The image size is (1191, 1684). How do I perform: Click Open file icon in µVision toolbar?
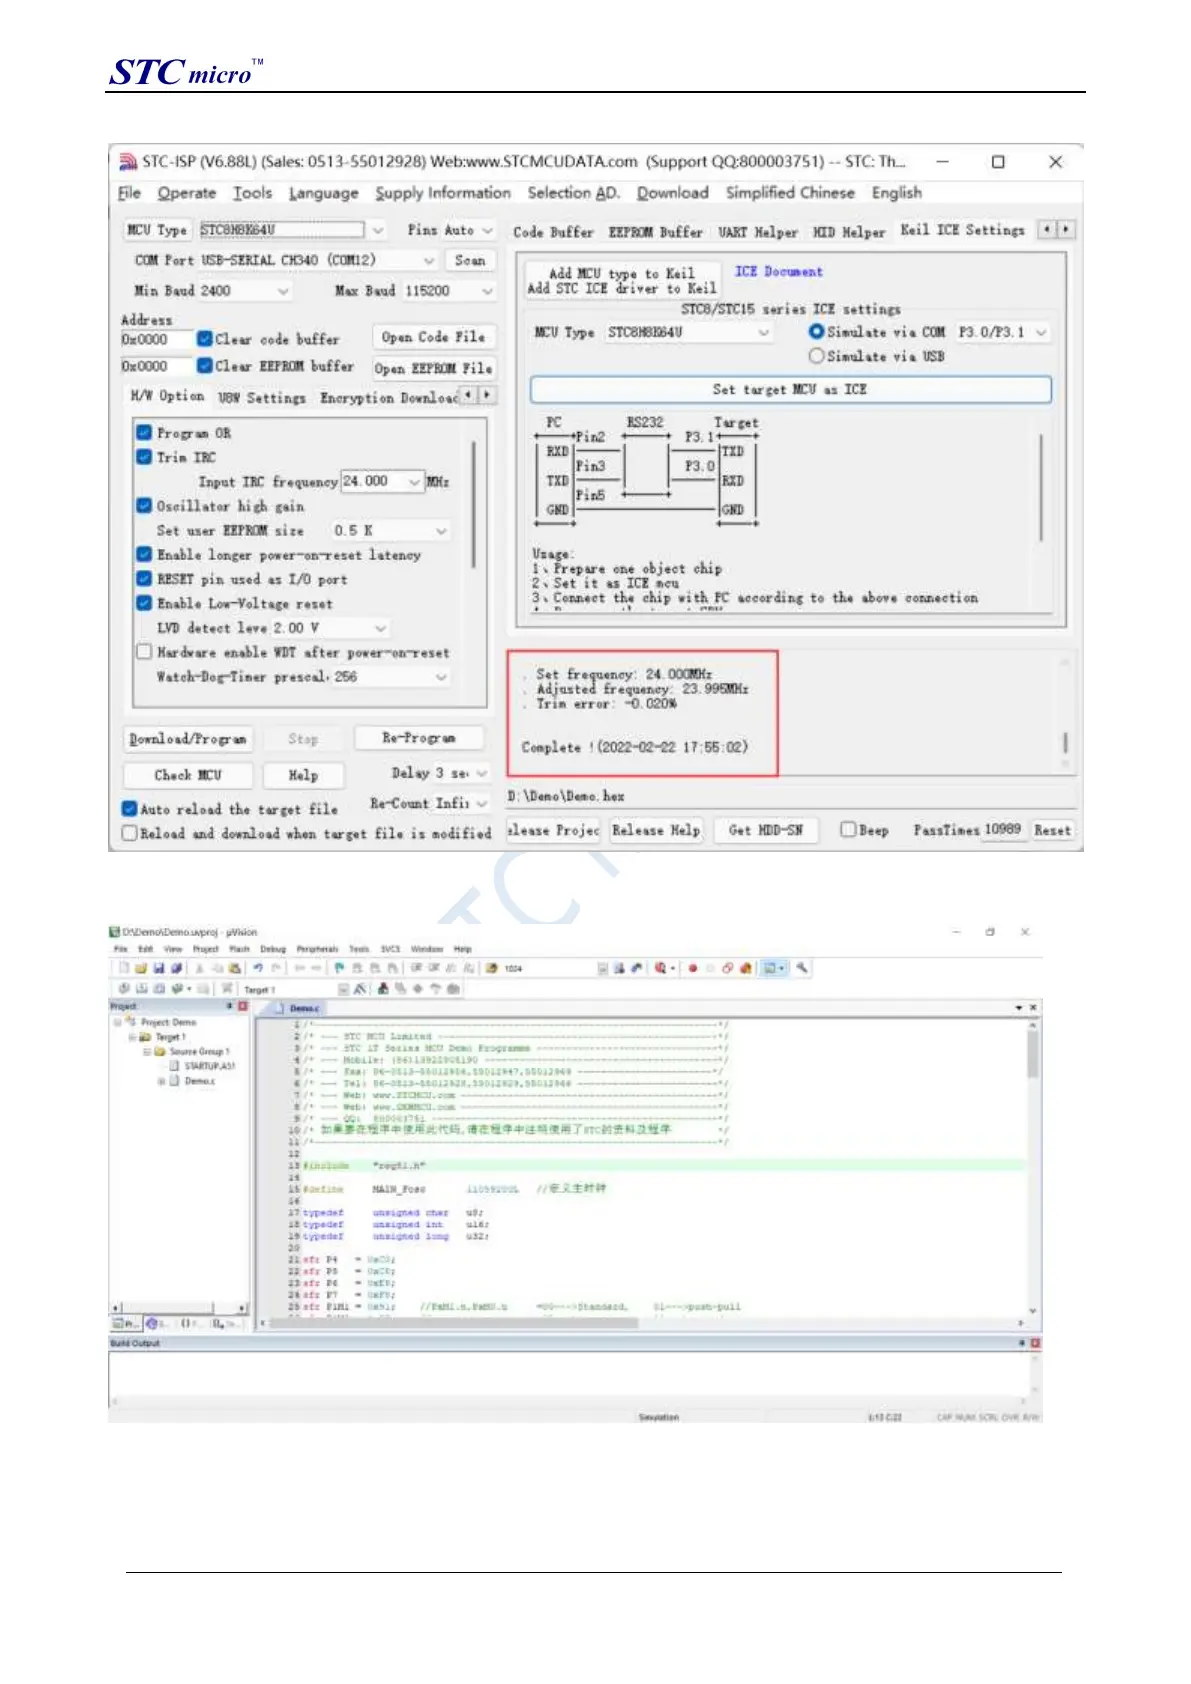(141, 968)
